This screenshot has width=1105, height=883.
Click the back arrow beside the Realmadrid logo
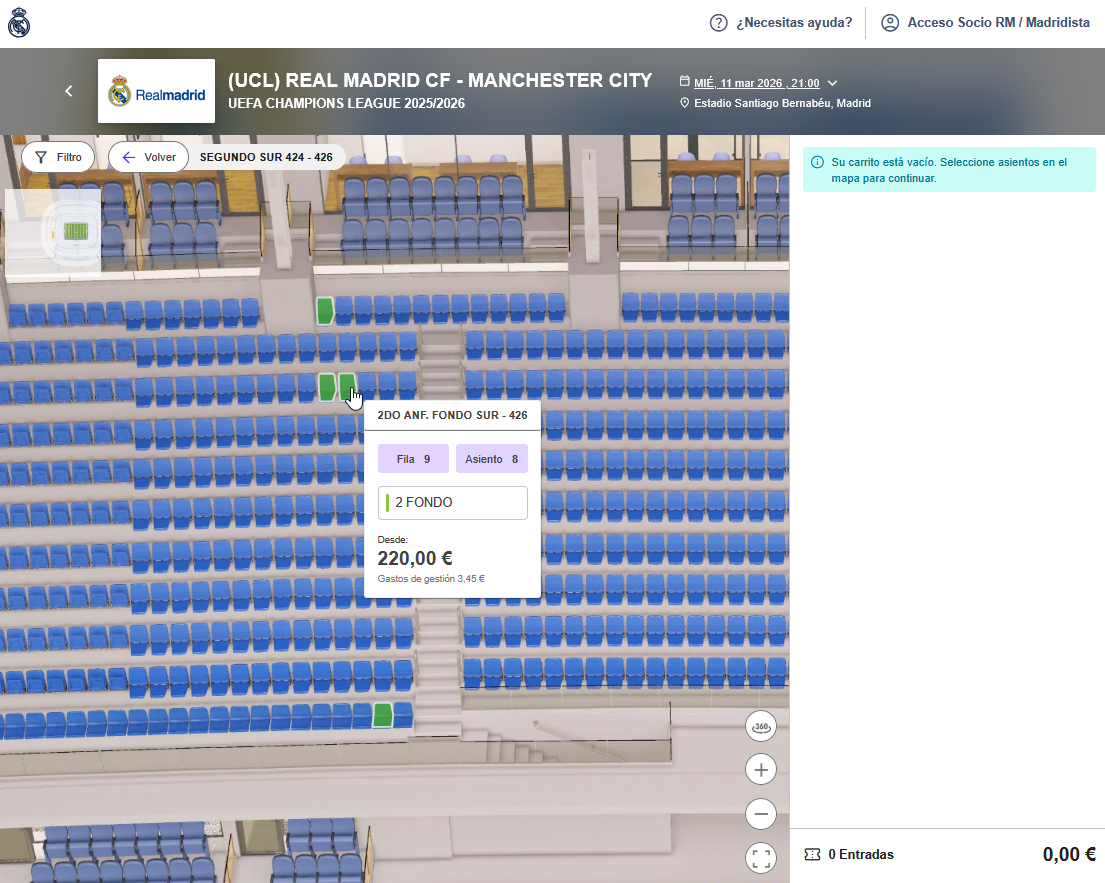coord(69,91)
